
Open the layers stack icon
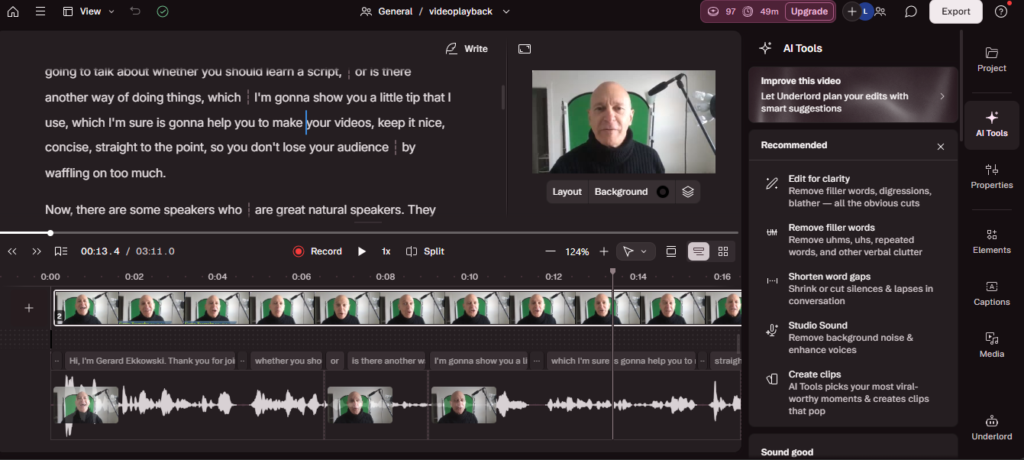pos(687,191)
